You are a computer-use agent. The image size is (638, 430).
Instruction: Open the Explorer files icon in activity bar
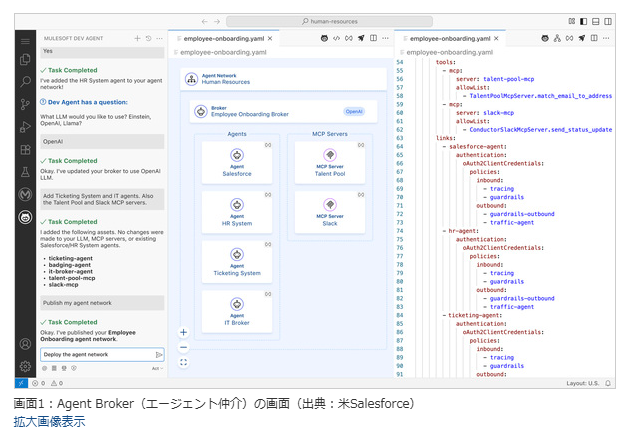click(x=25, y=59)
